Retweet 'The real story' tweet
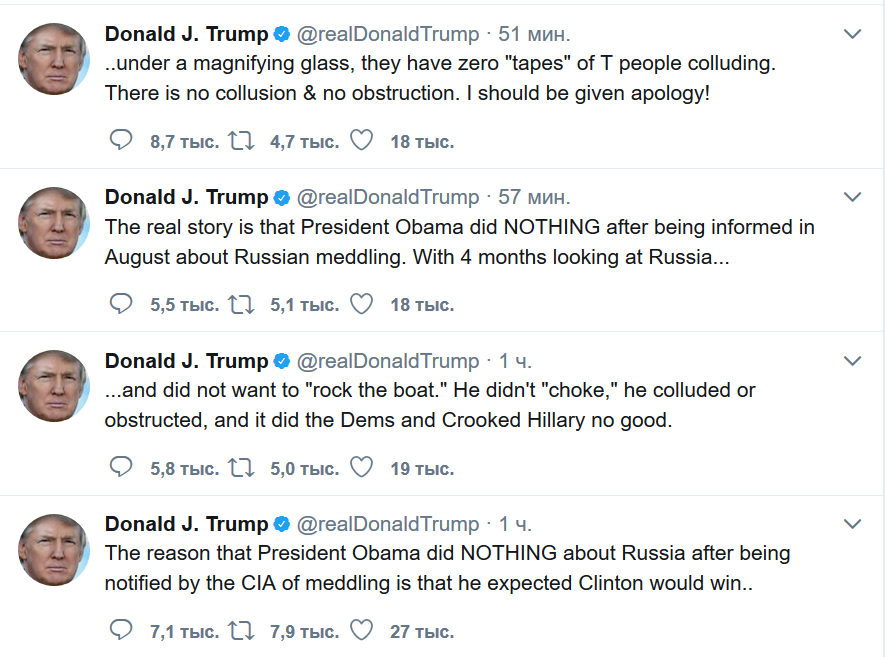 click(x=241, y=304)
